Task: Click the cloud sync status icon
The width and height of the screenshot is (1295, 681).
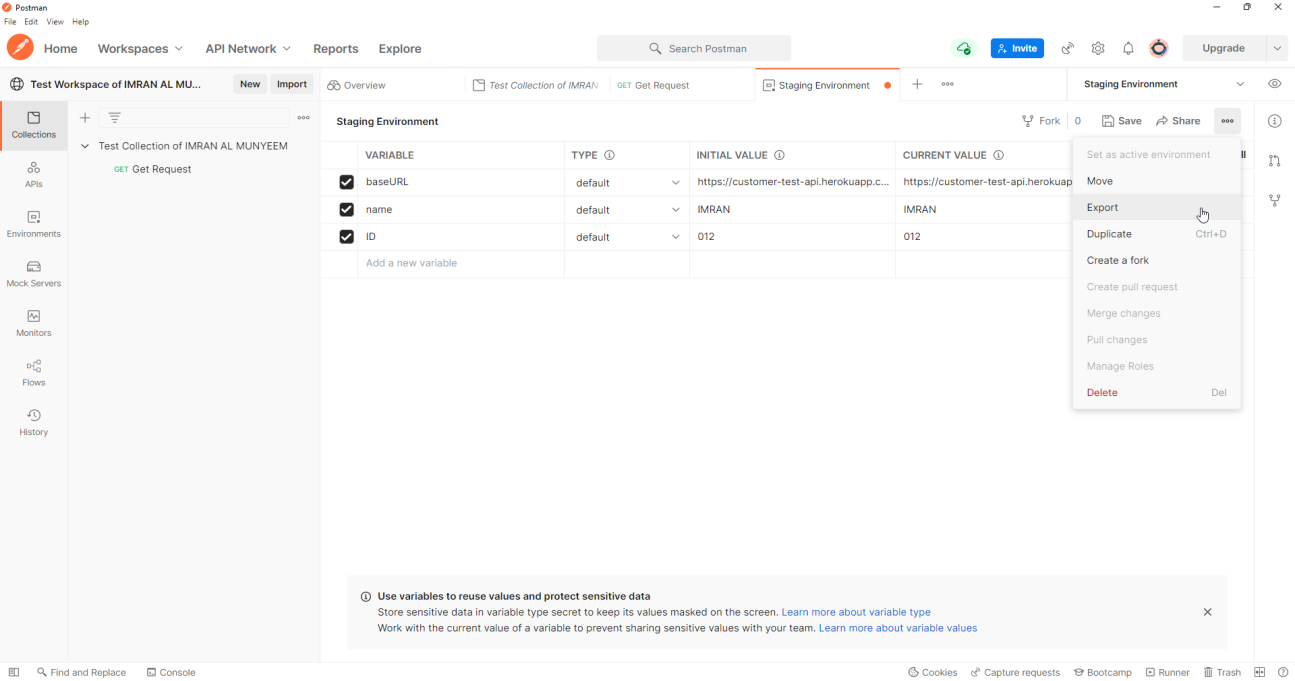Action: point(964,48)
